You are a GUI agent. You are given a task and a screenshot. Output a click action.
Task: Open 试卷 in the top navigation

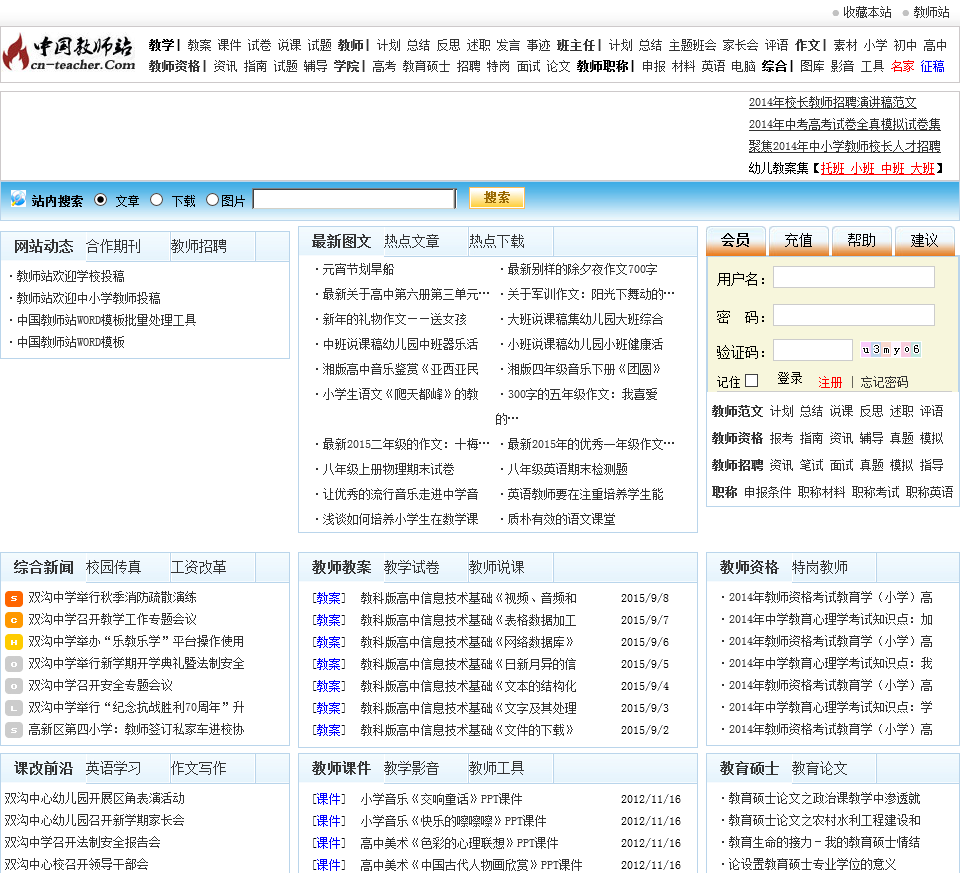(x=259, y=45)
